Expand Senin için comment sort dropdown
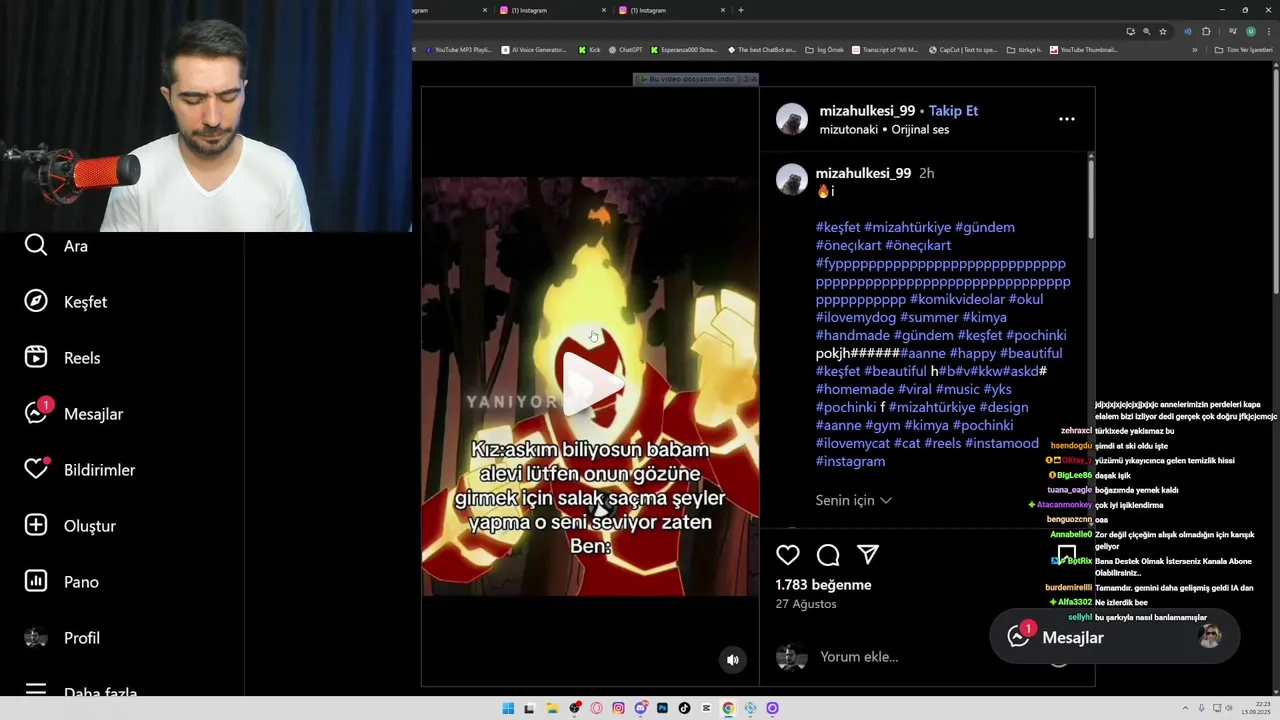The image size is (1280, 720). pyautogui.click(x=853, y=500)
